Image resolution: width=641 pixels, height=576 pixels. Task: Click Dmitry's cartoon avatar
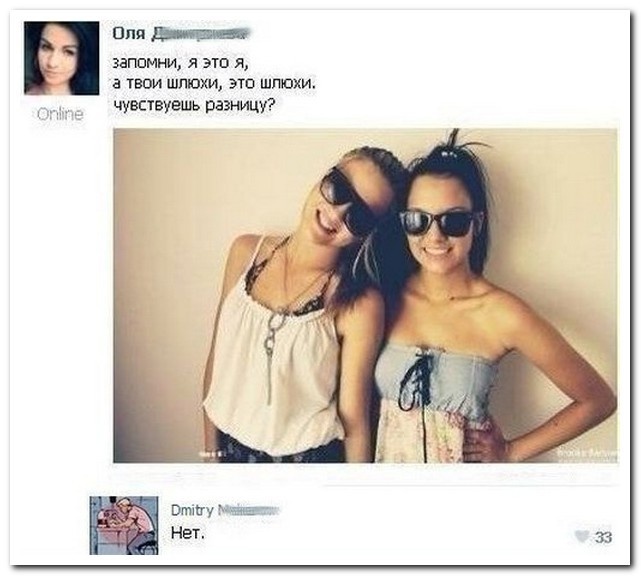(x=124, y=525)
